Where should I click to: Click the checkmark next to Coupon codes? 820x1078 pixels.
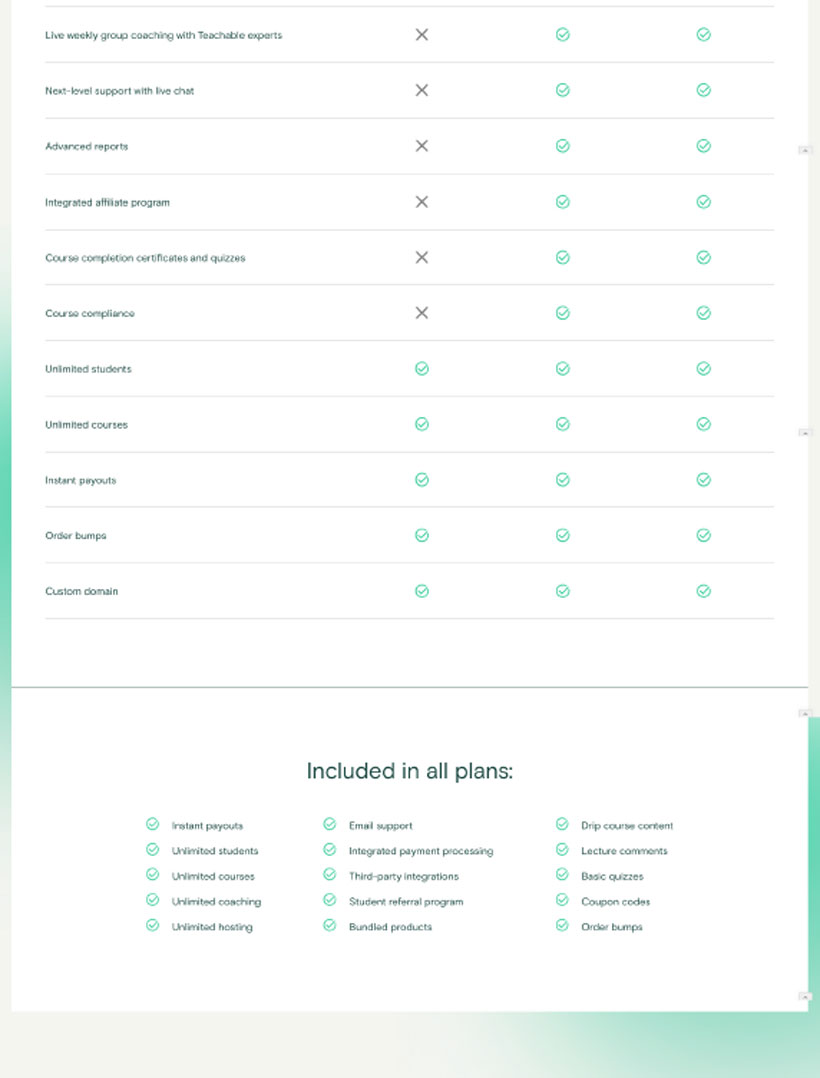[562, 900]
